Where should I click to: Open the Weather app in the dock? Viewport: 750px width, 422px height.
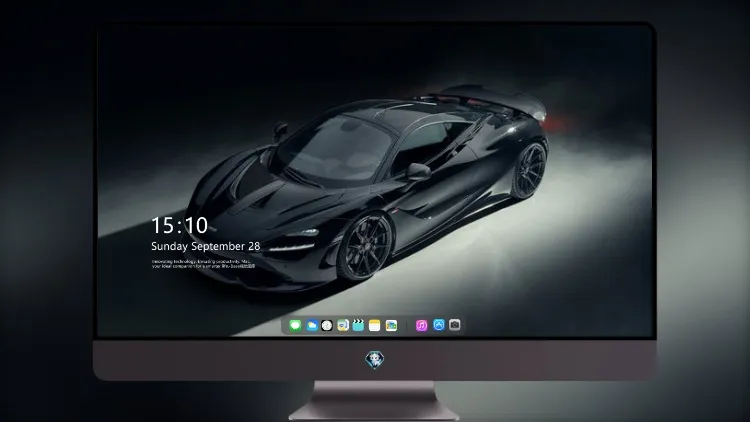click(x=311, y=325)
